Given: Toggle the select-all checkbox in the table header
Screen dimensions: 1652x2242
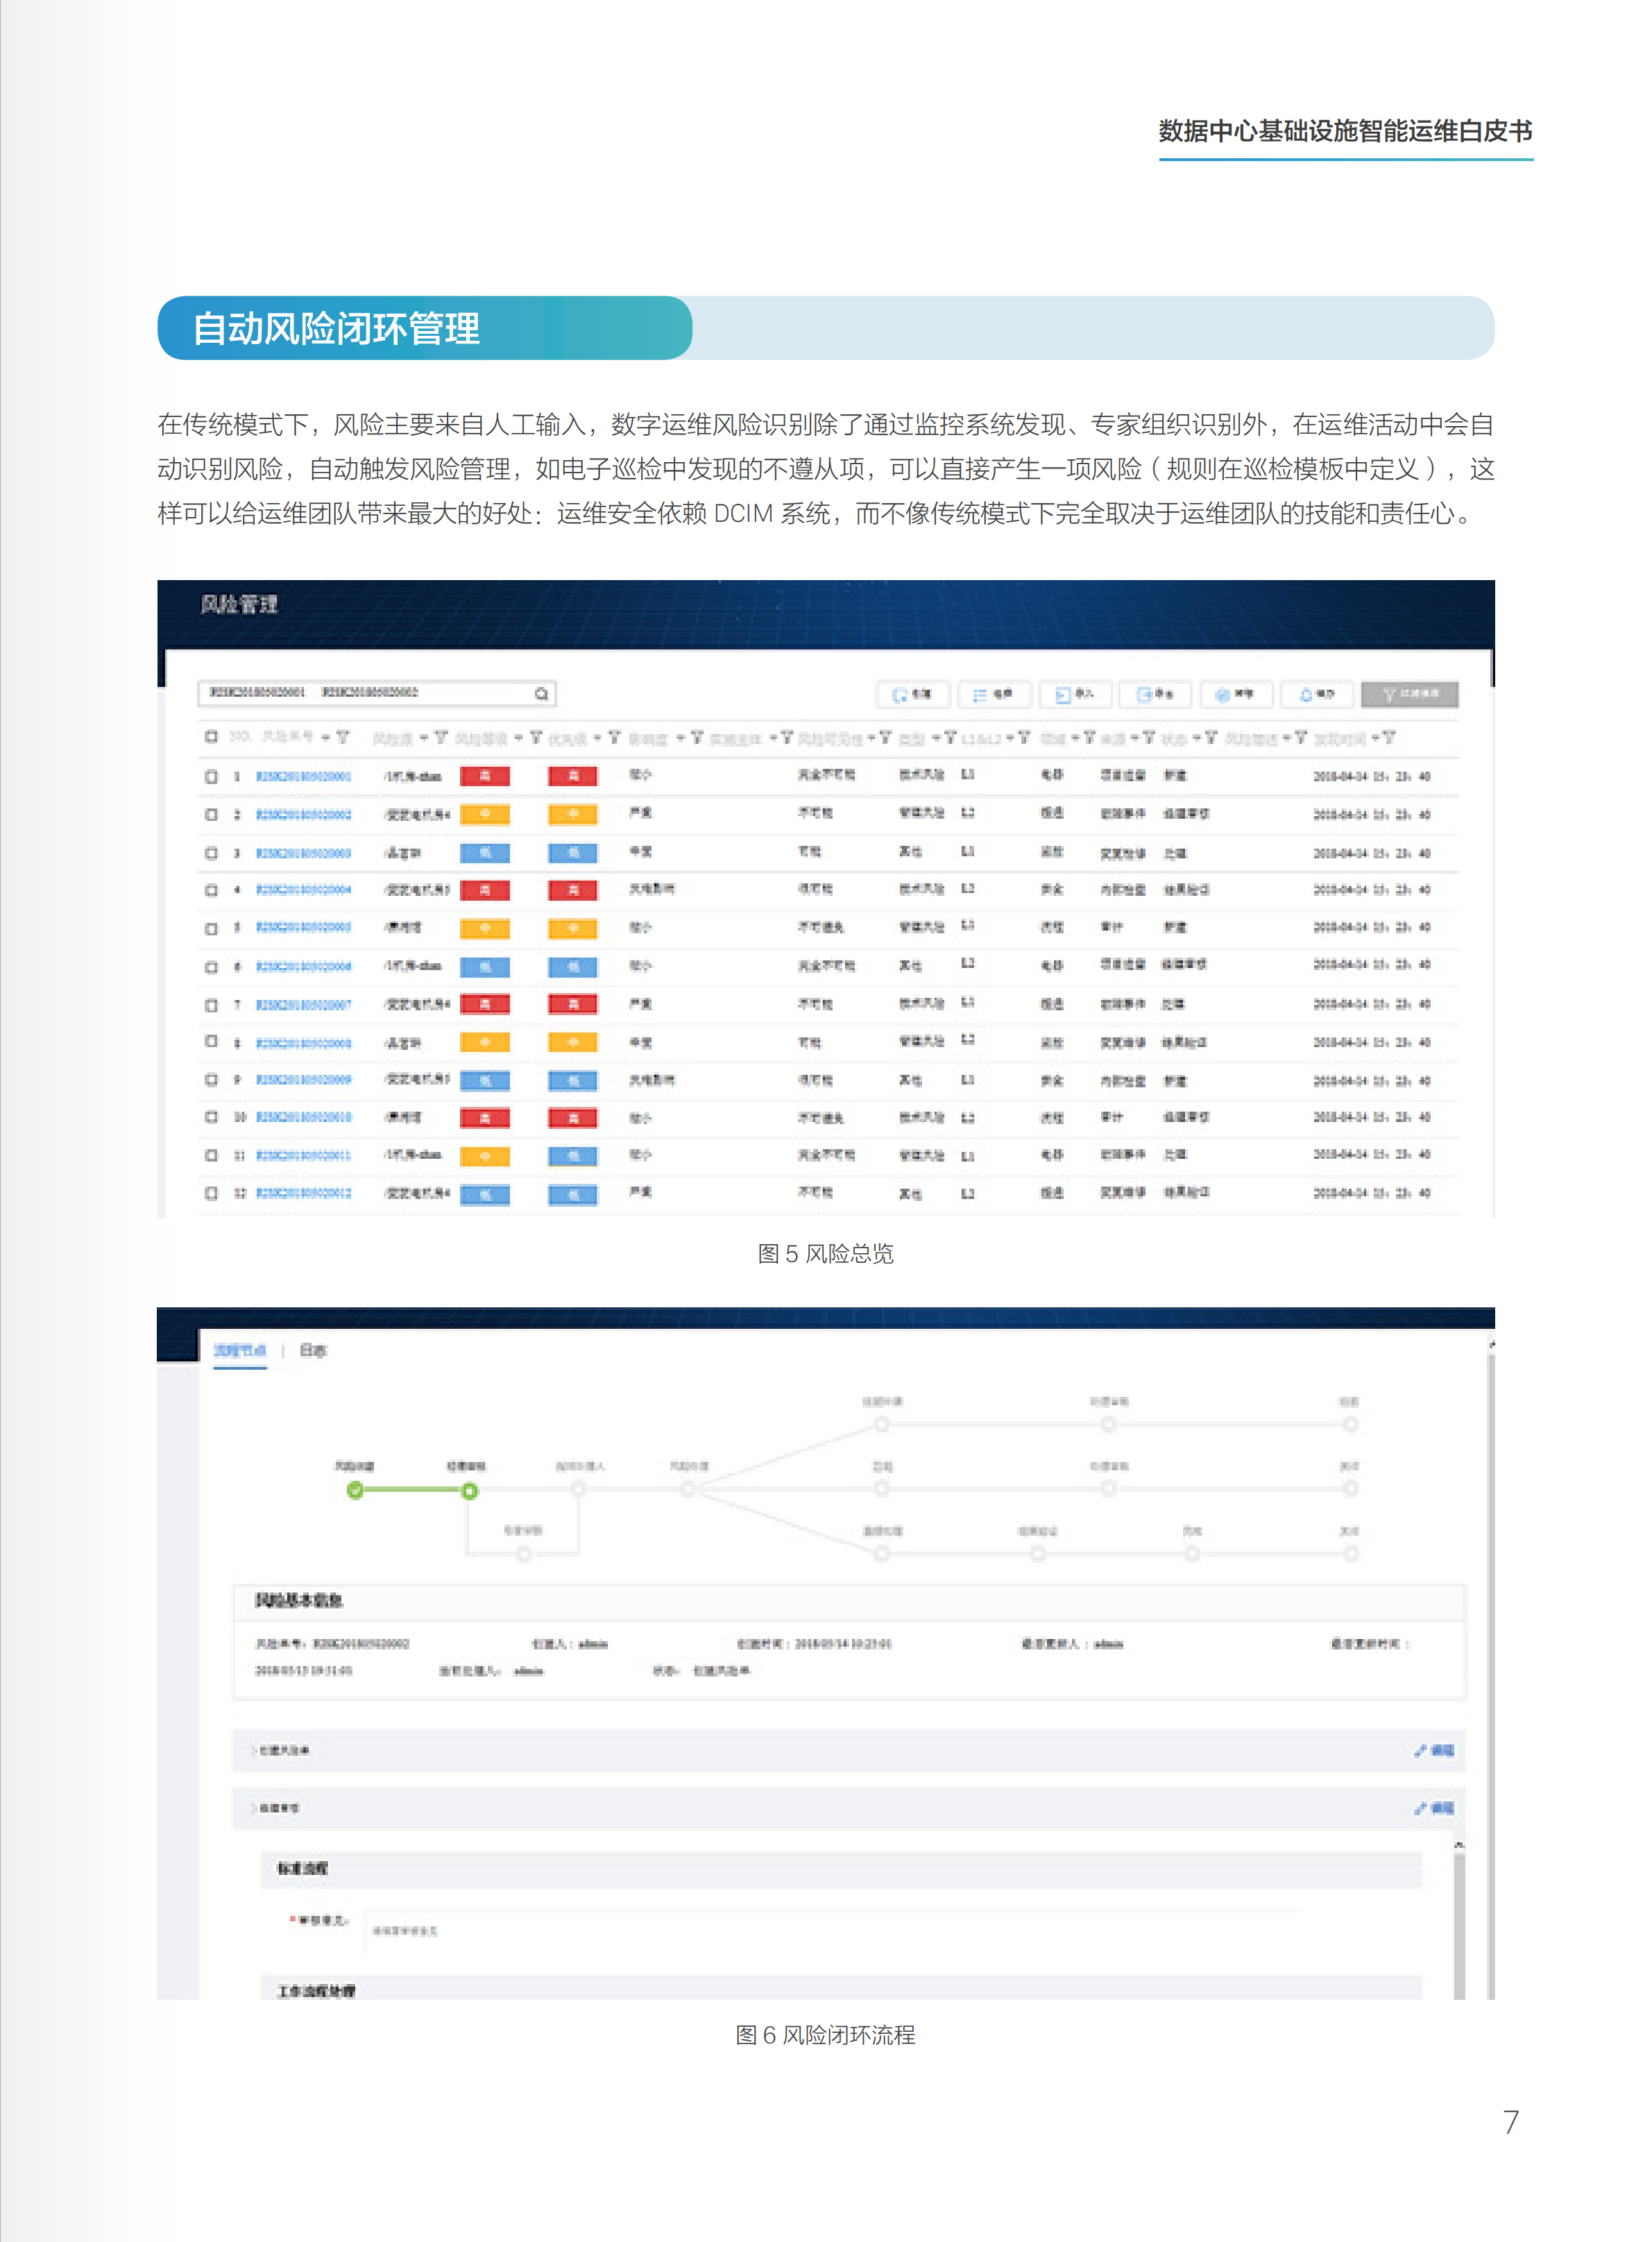Looking at the screenshot, I should pos(211,736).
